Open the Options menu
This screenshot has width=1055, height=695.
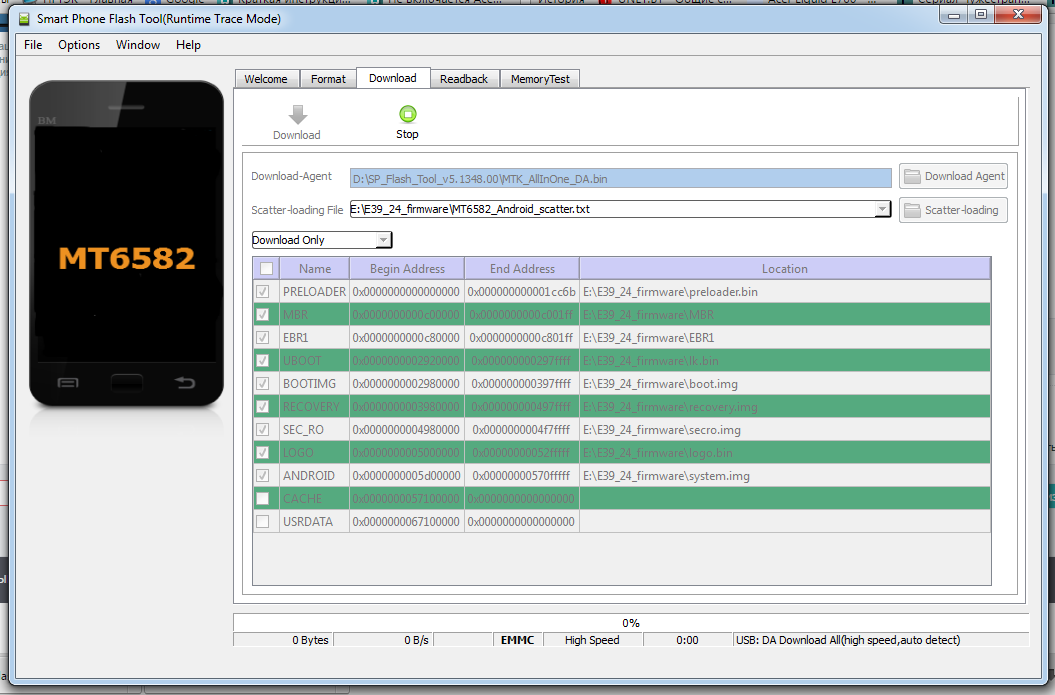(79, 45)
